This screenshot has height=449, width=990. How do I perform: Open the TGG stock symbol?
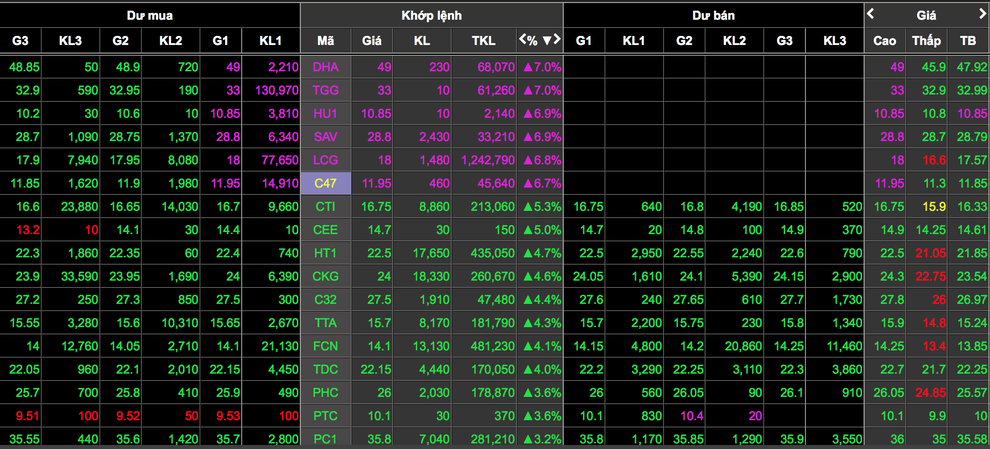coord(325,90)
